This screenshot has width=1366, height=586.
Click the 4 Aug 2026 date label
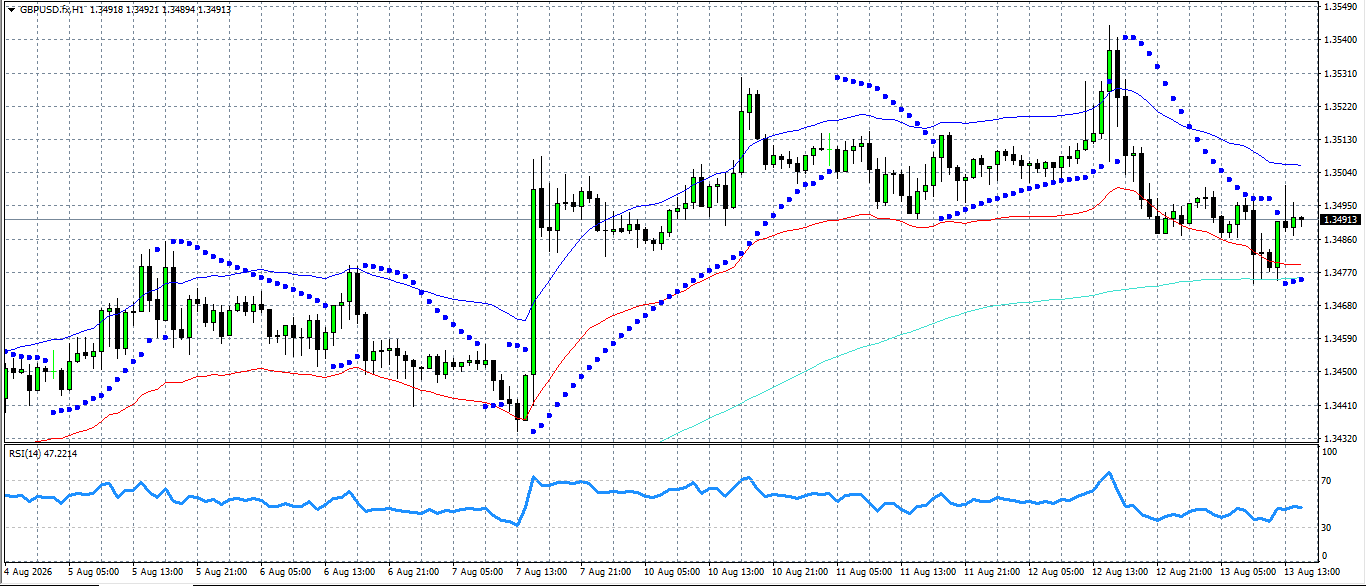(x=27, y=572)
